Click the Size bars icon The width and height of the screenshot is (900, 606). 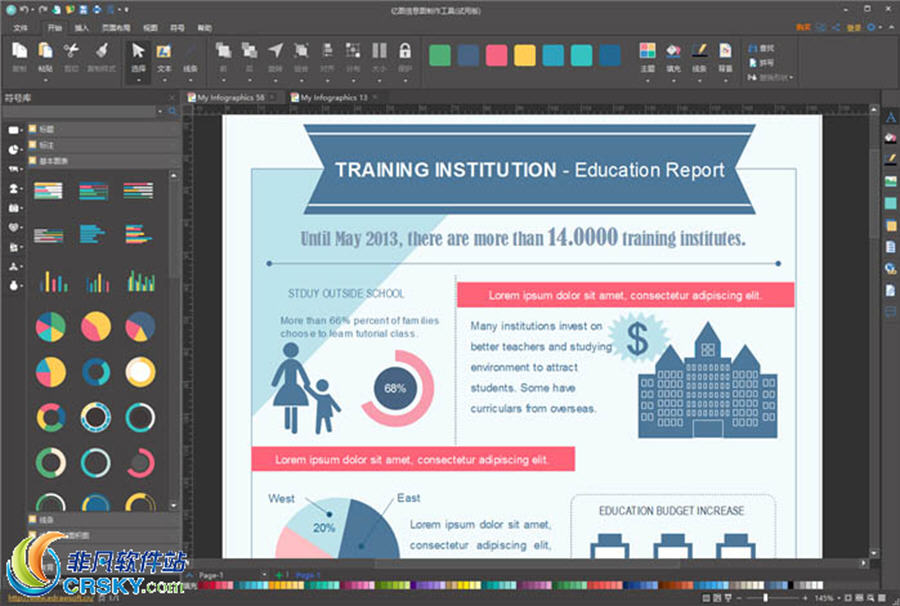click(379, 50)
